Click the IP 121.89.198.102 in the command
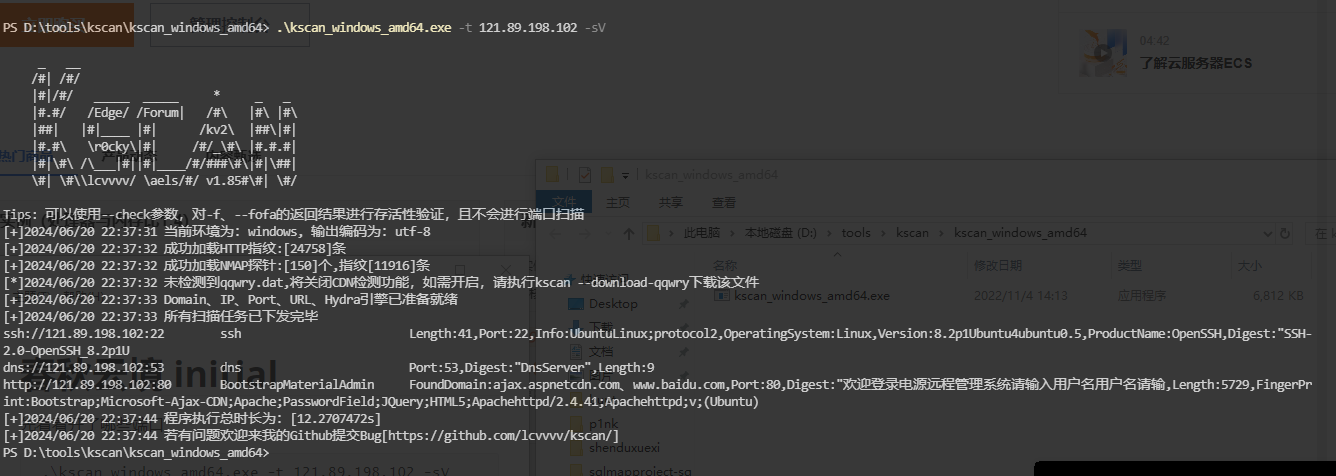Viewport: 1336px width, 476px height. click(x=528, y=28)
